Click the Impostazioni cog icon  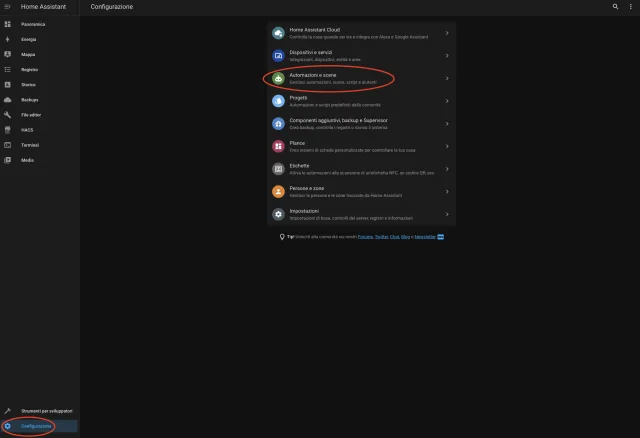[278, 214]
